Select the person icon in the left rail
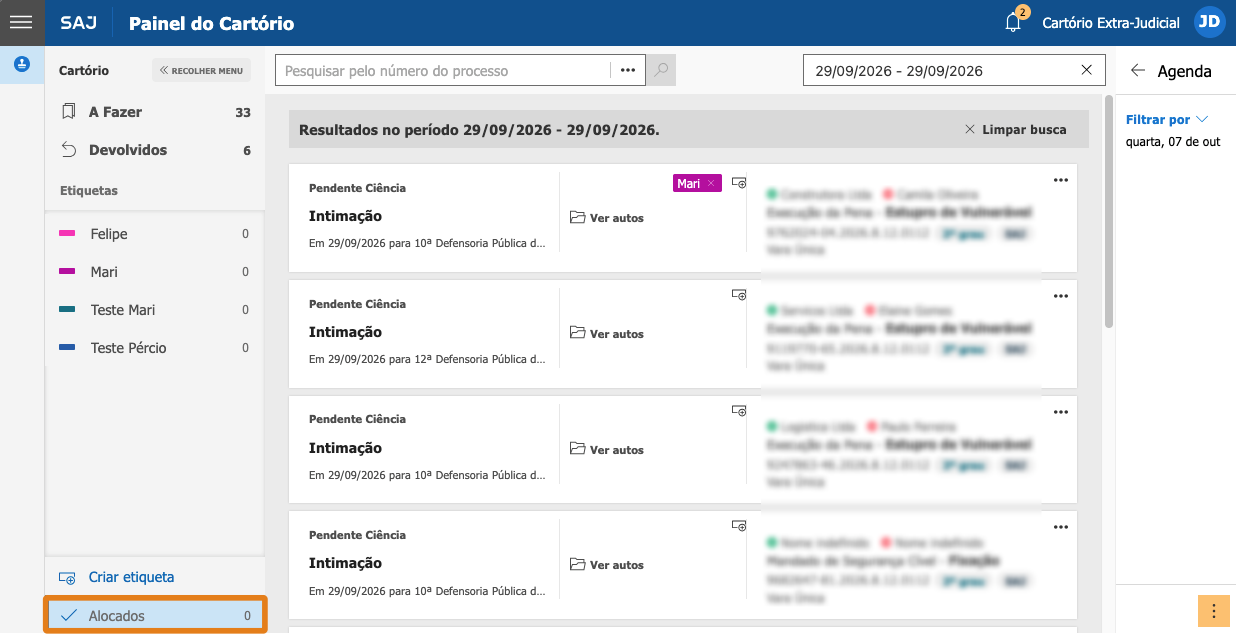Screen dimensions: 1236x635 (x=21, y=64)
